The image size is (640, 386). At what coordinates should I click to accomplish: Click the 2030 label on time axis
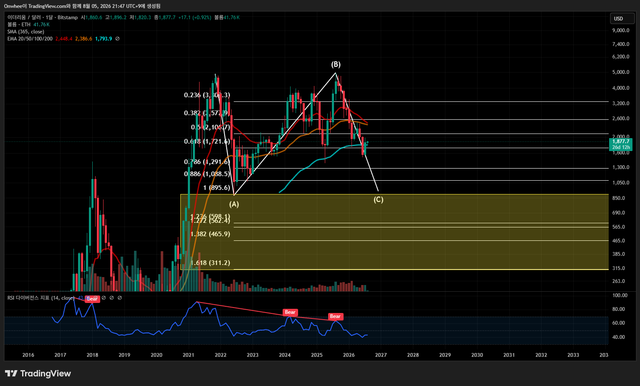point(477,355)
